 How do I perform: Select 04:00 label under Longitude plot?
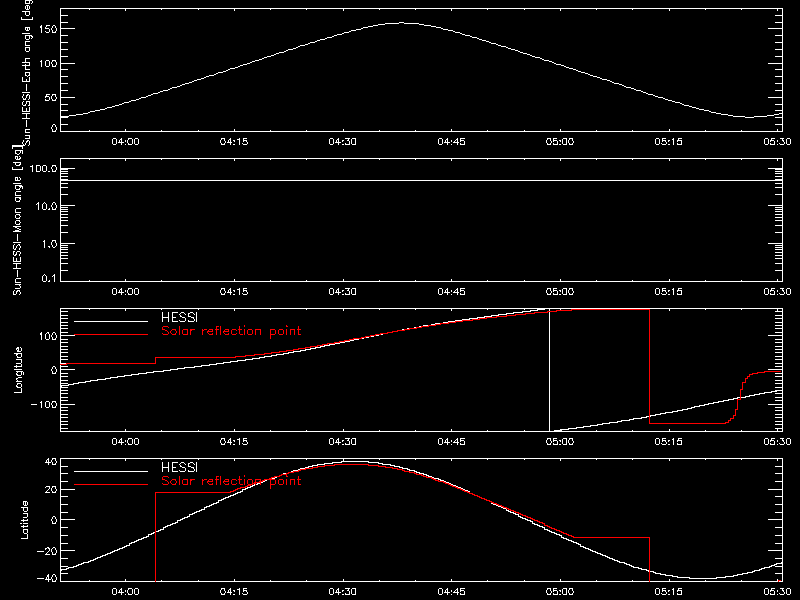125,441
